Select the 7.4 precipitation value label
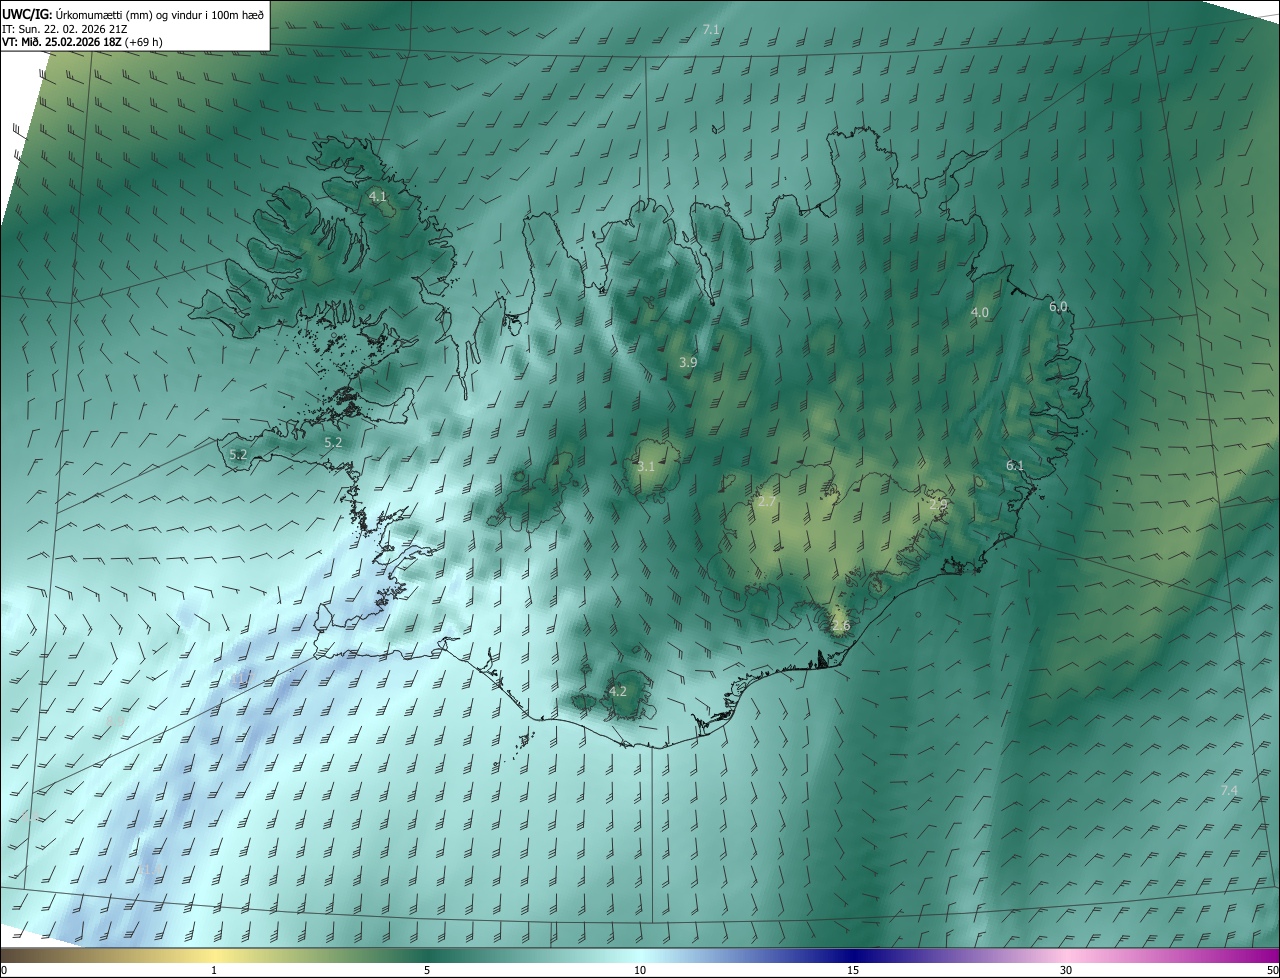 [x=1229, y=790]
